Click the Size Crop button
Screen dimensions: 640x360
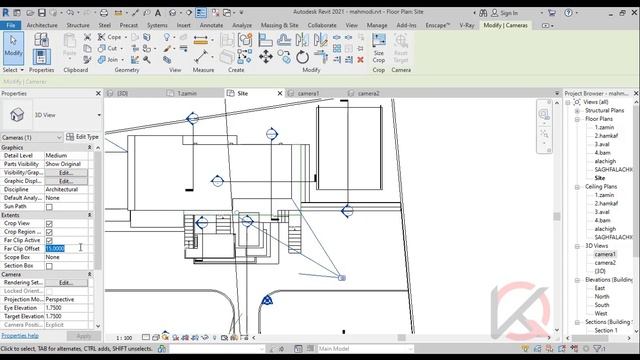[379, 49]
